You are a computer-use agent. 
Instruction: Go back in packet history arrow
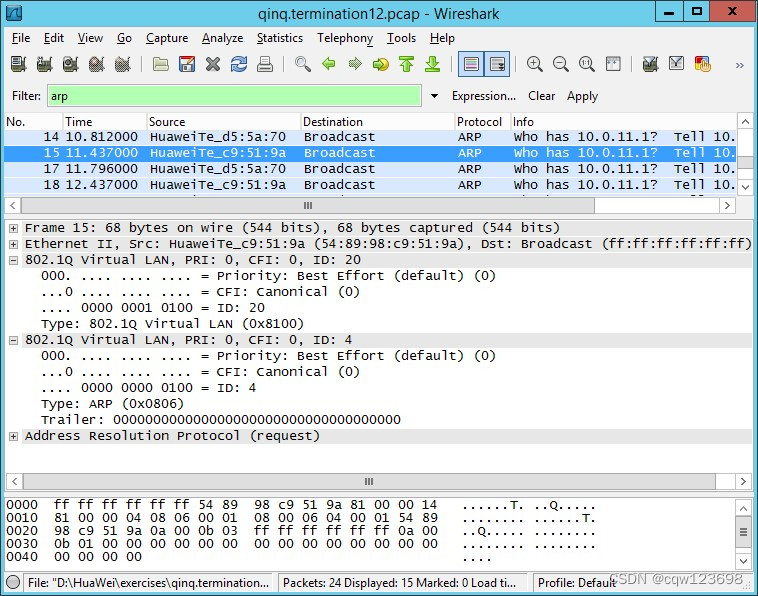pyautogui.click(x=329, y=64)
